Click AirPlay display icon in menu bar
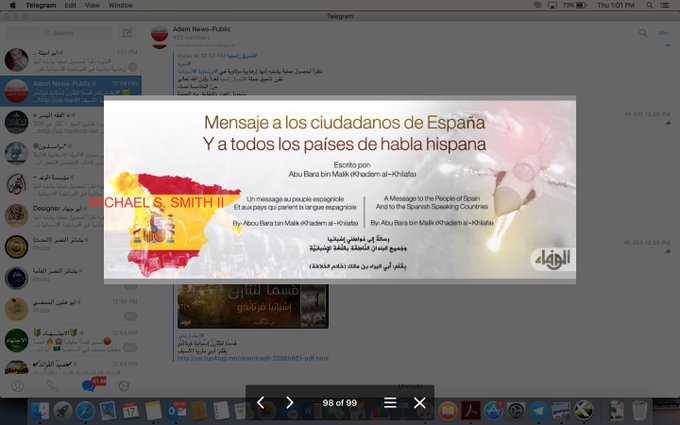This screenshot has width=680, height=425. point(552,5)
